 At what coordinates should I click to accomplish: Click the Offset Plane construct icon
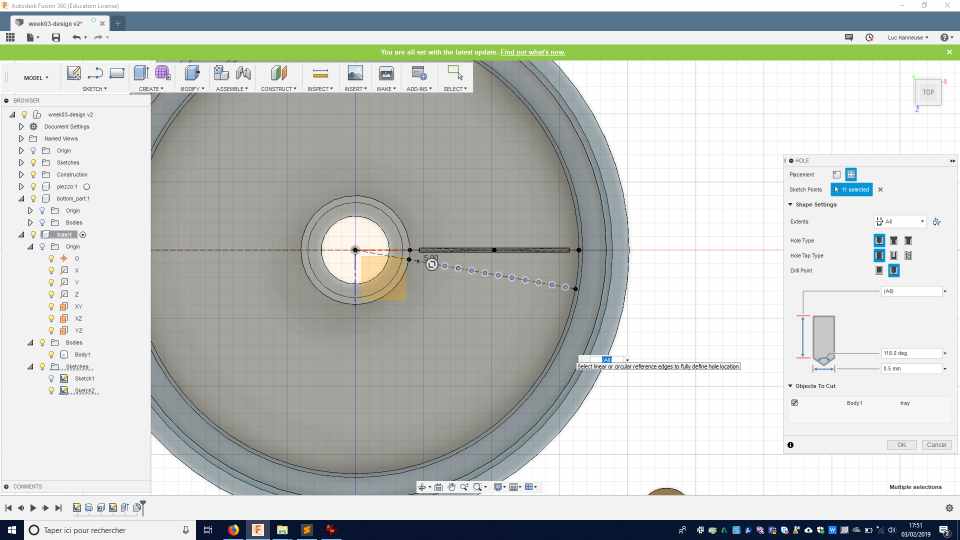pos(279,73)
